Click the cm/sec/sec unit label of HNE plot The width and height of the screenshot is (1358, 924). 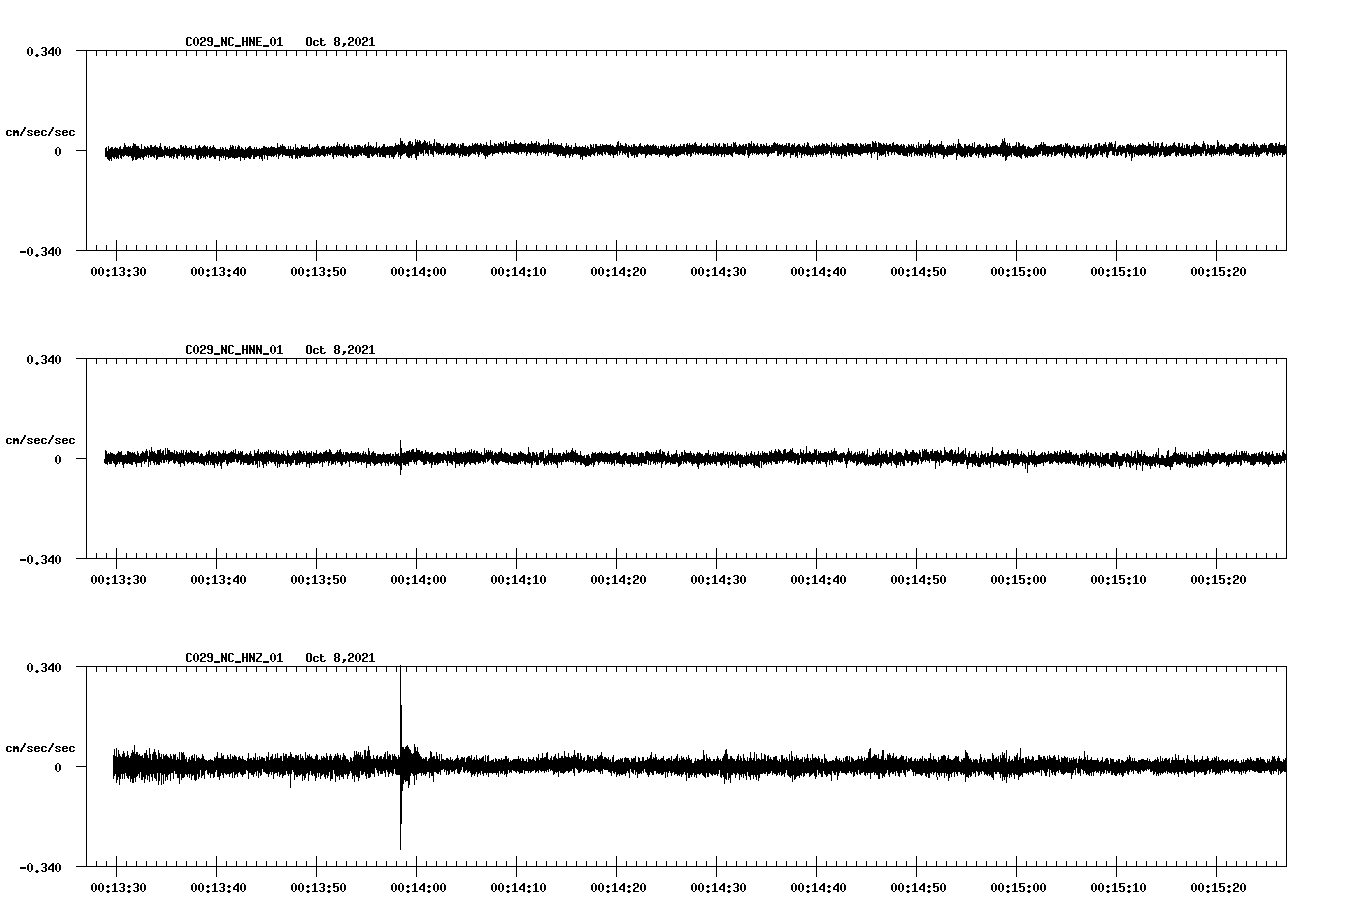[40, 132]
